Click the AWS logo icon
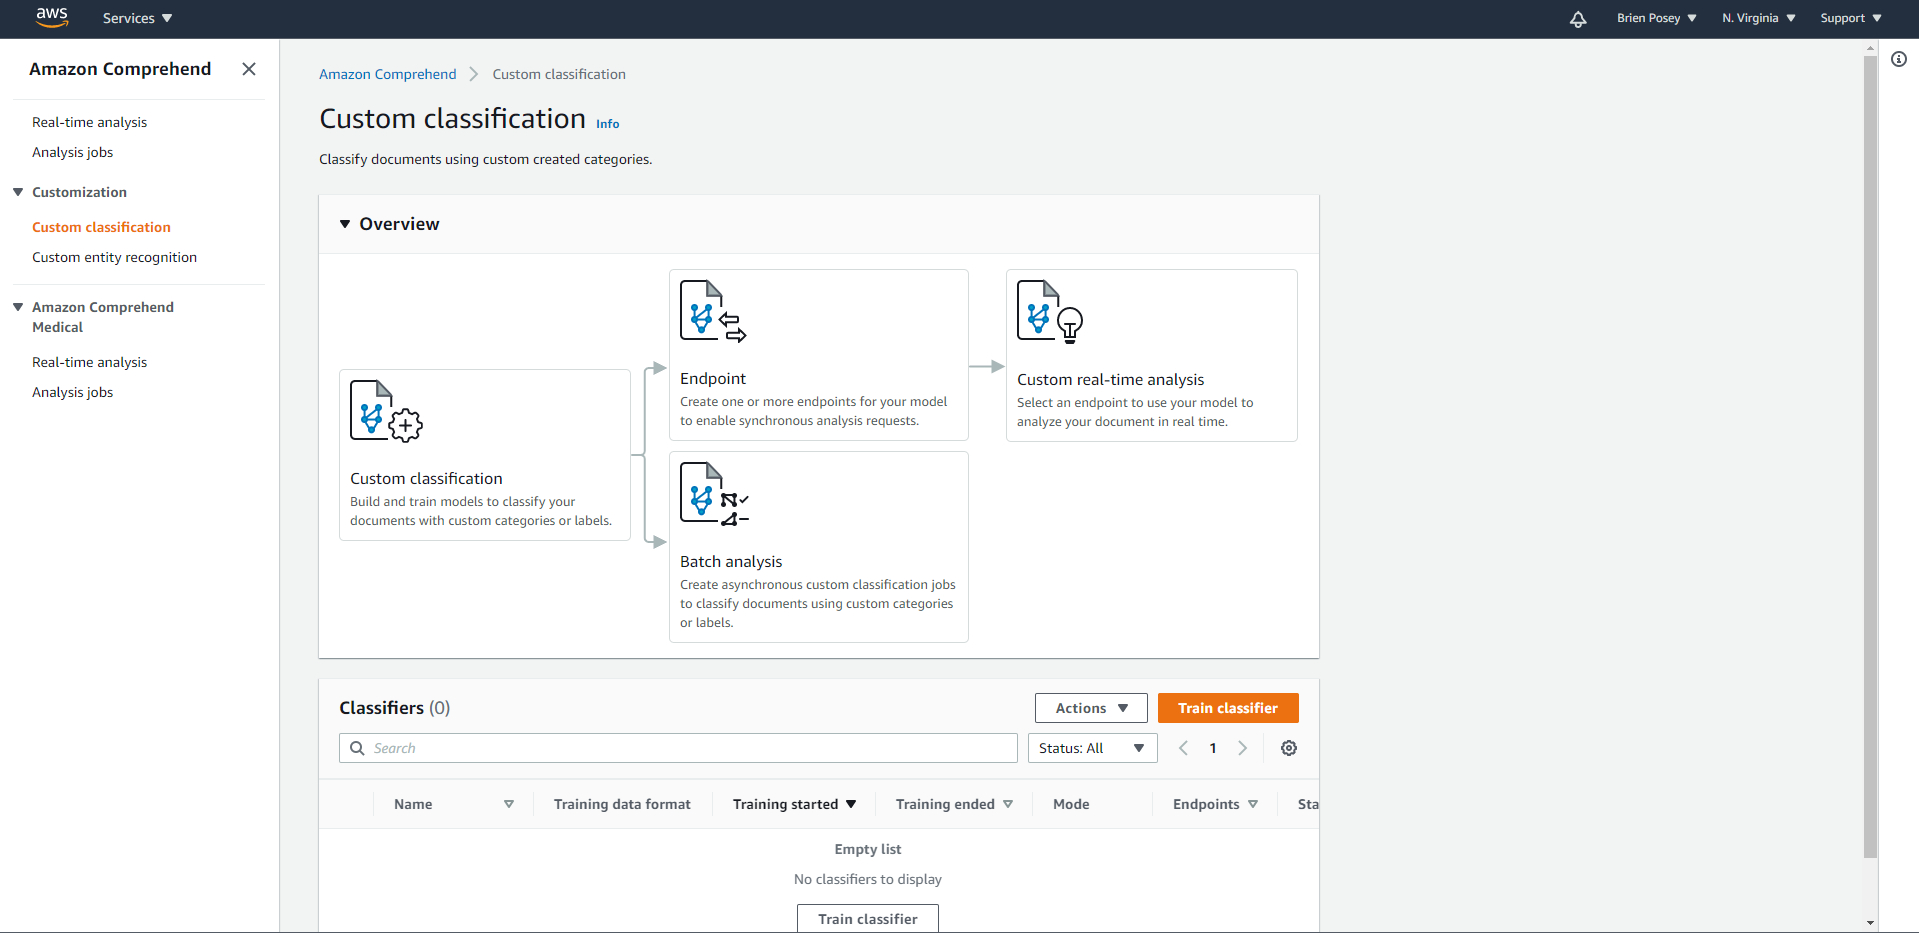The width and height of the screenshot is (1919, 933). click(52, 17)
